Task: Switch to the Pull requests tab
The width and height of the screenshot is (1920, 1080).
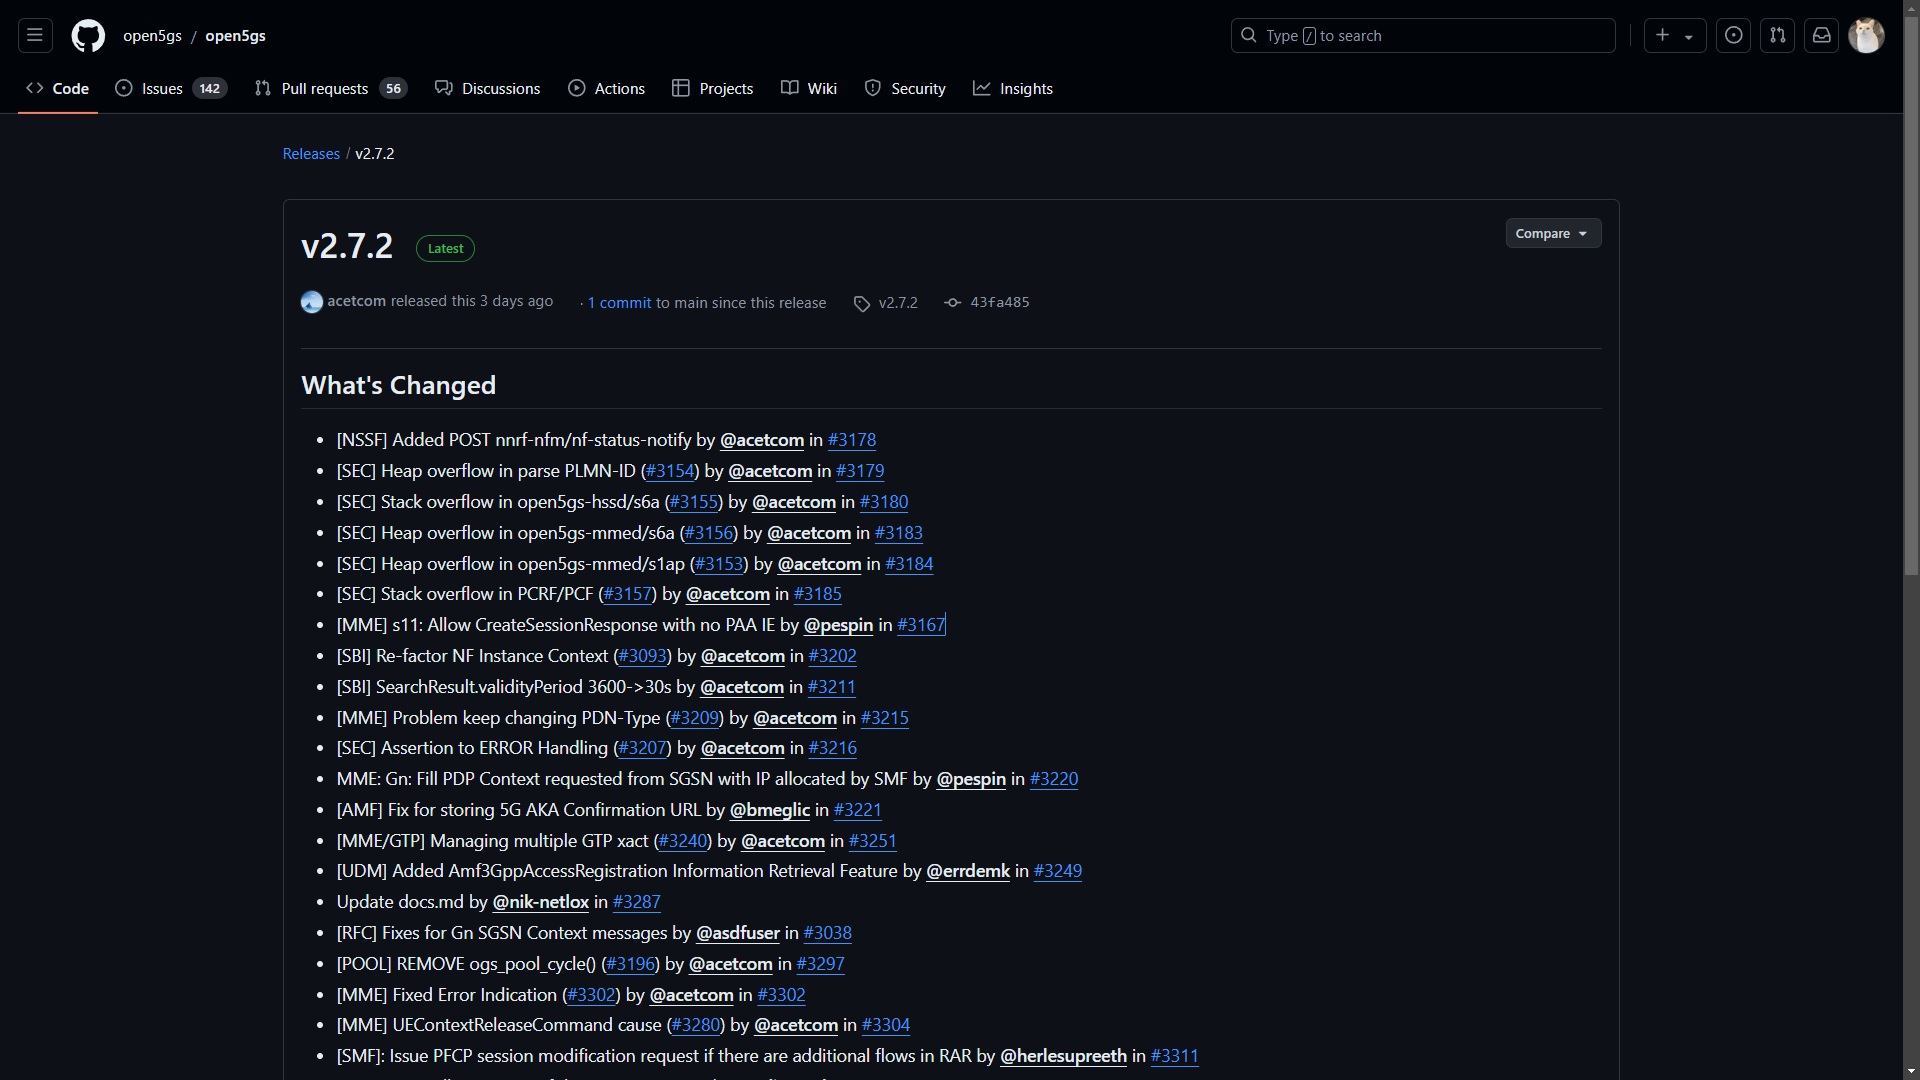Action: pyautogui.click(x=330, y=89)
